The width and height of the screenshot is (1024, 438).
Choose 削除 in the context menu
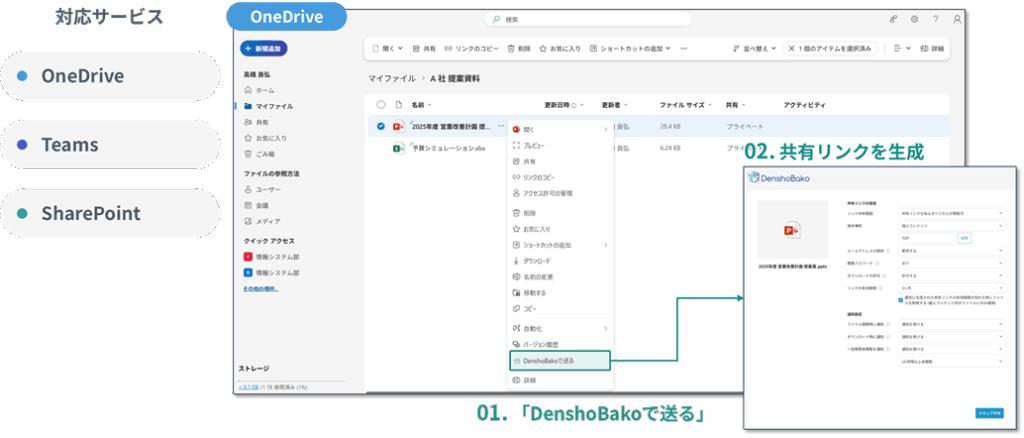click(x=560, y=213)
